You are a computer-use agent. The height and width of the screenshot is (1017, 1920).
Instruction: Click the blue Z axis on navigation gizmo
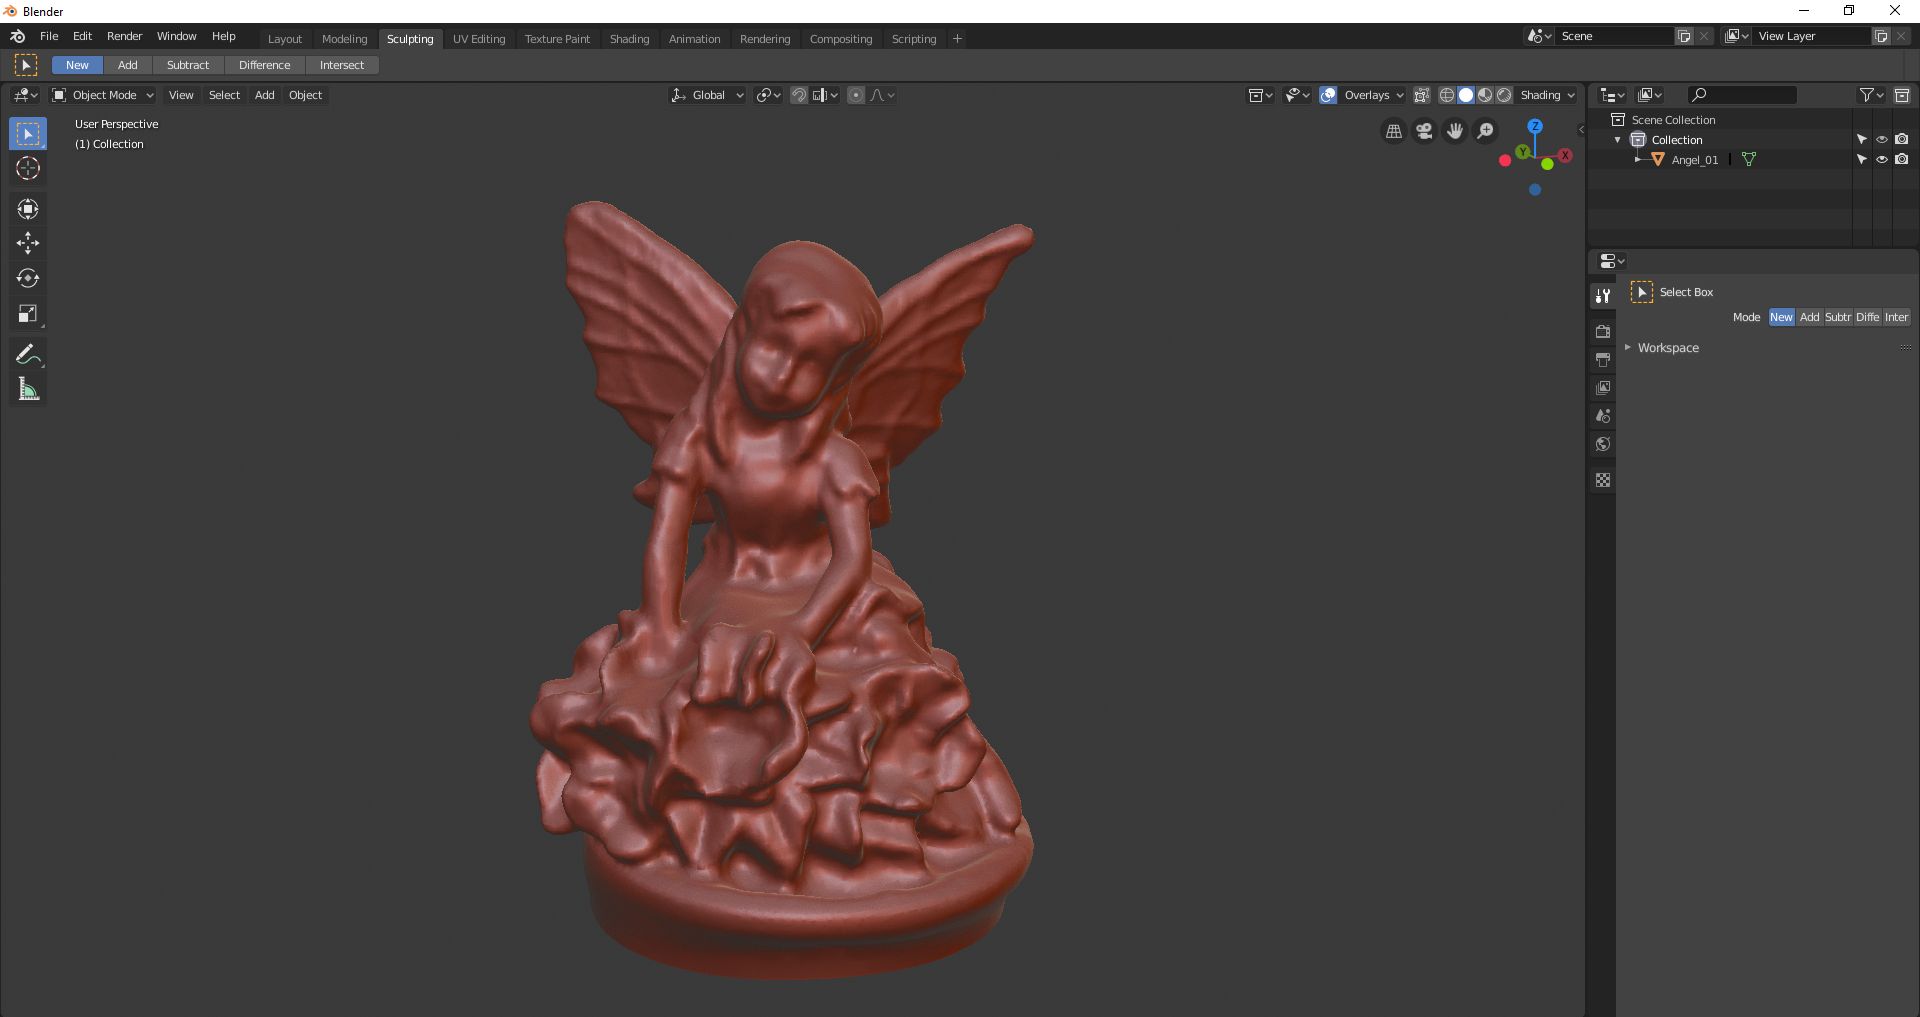[1535, 127]
